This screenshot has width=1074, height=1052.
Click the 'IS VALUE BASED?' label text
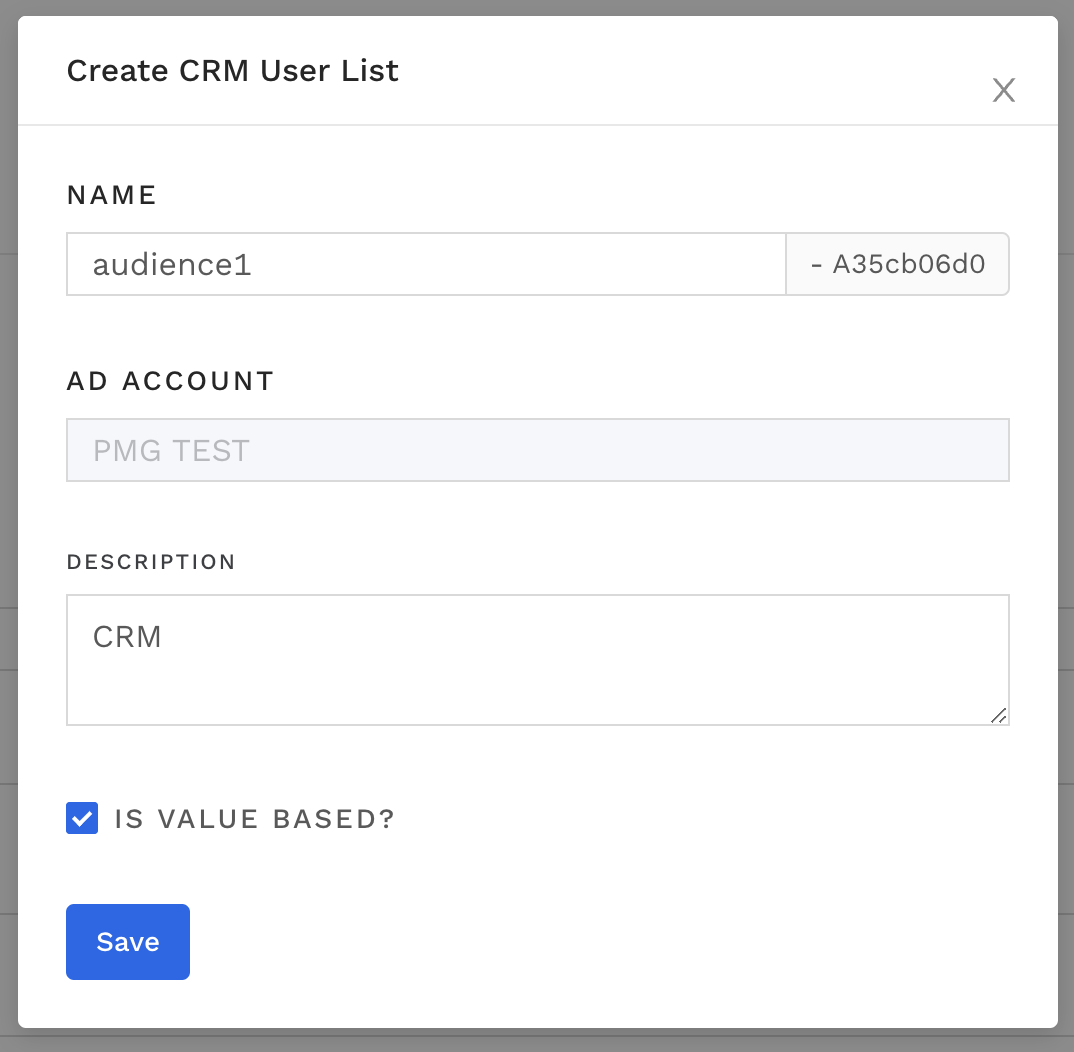255,819
